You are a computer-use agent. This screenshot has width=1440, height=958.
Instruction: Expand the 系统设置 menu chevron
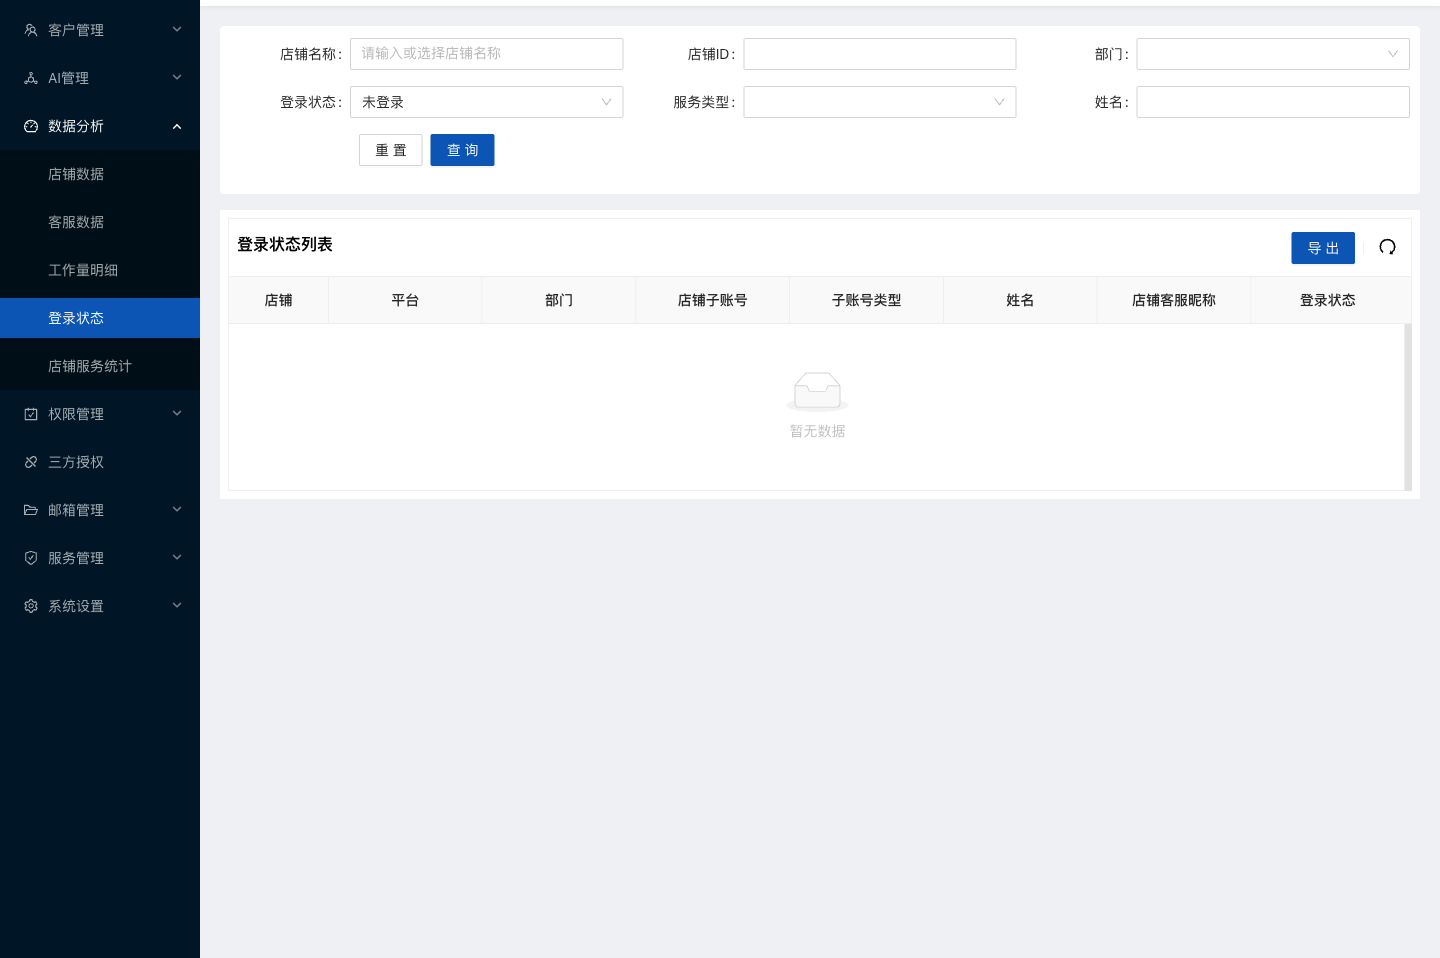(177, 605)
